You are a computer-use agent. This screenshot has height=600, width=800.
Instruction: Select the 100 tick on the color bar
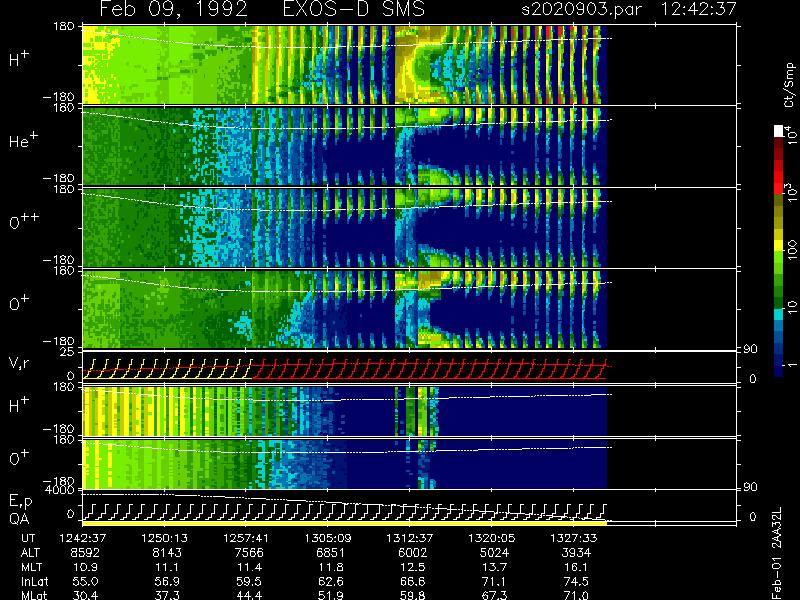pos(792,251)
